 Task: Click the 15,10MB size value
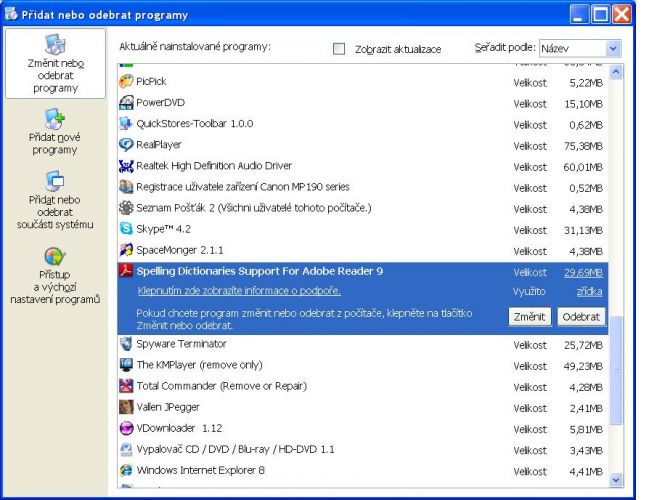click(583, 104)
